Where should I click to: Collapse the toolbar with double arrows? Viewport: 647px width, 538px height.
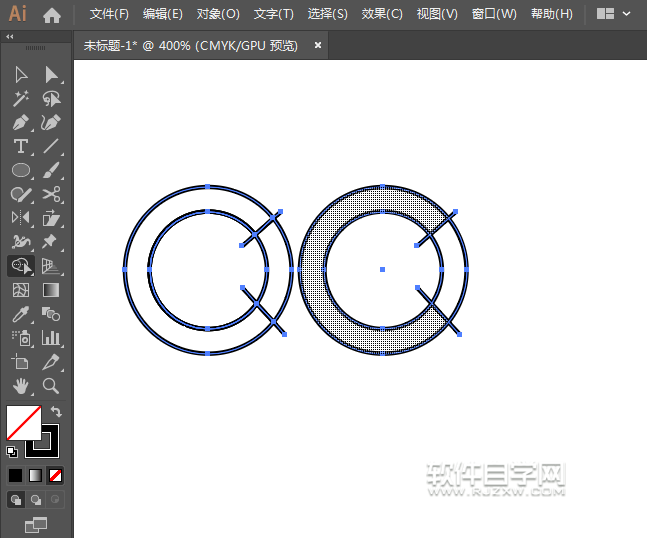pos(9,37)
